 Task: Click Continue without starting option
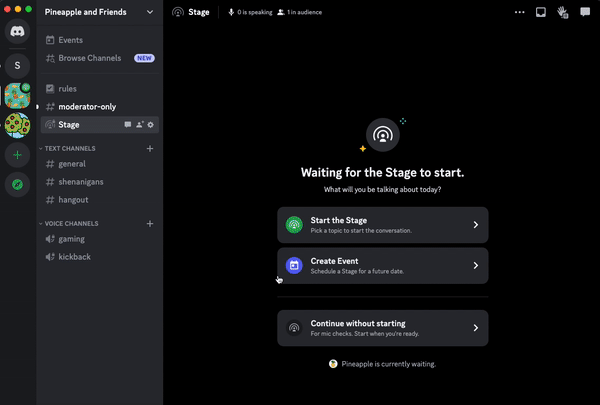tap(383, 328)
